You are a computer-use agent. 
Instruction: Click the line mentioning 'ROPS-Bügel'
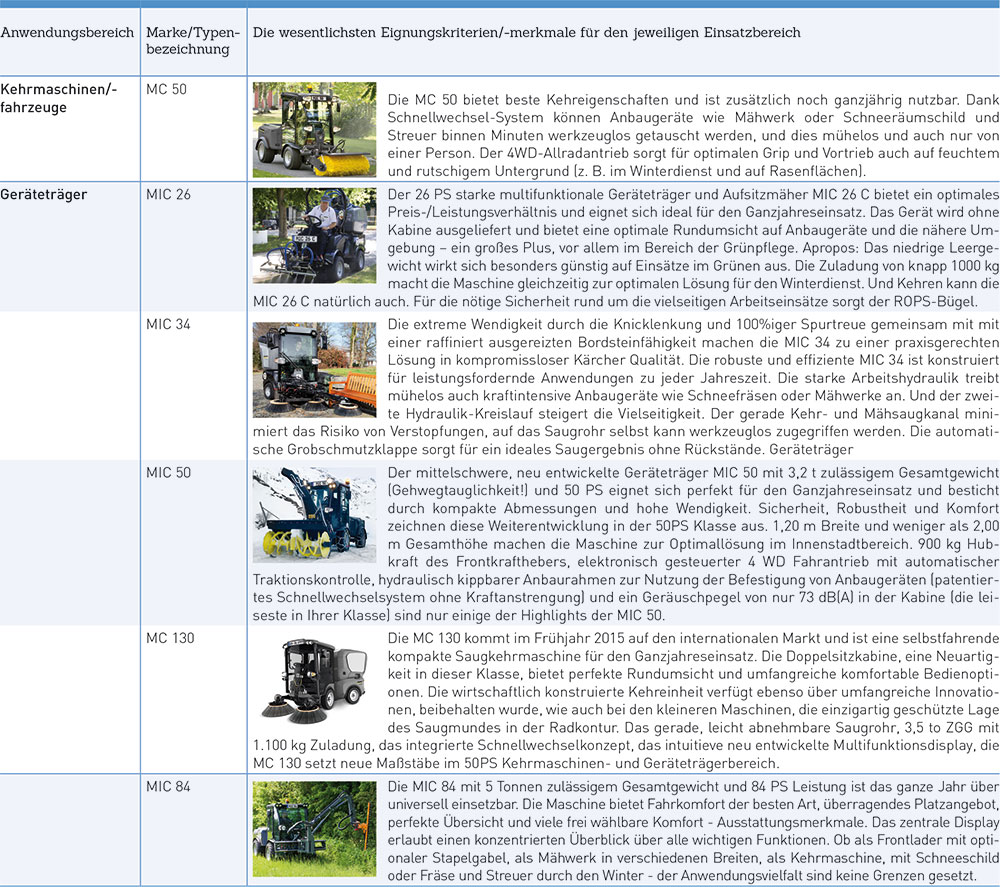pos(615,302)
